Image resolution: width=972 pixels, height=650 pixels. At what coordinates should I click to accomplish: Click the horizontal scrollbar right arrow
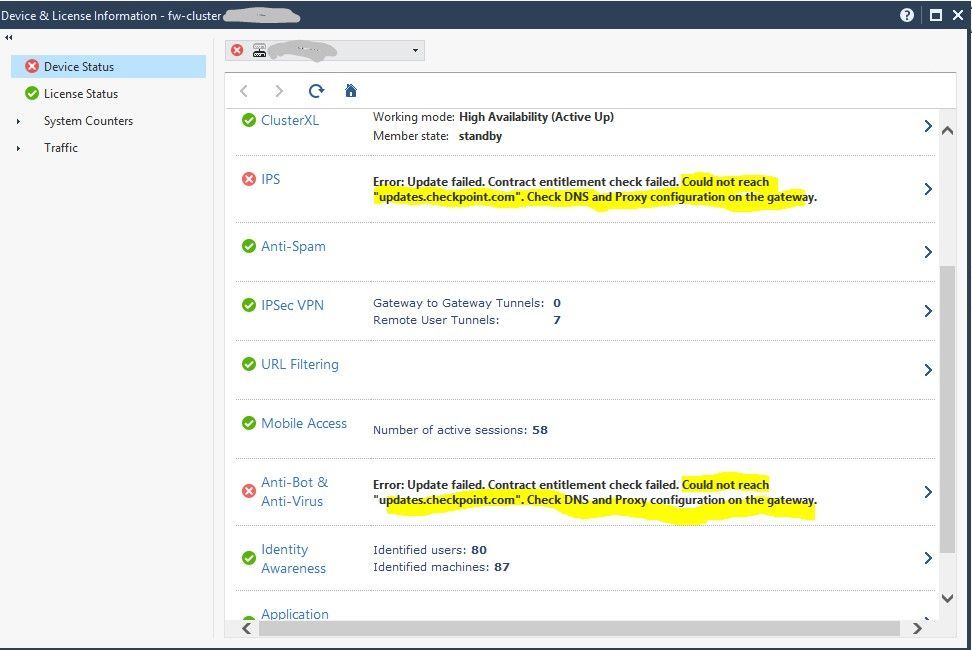(x=918, y=628)
